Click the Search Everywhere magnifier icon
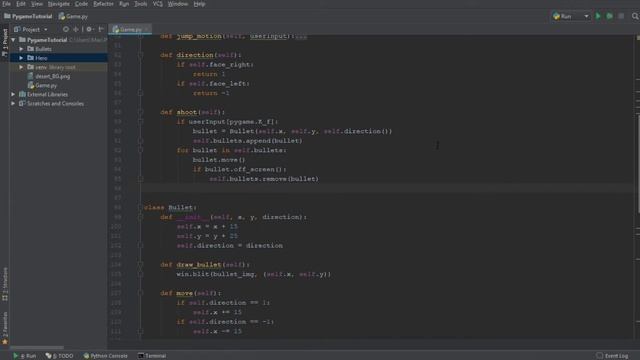The image size is (640, 360). (635, 16)
